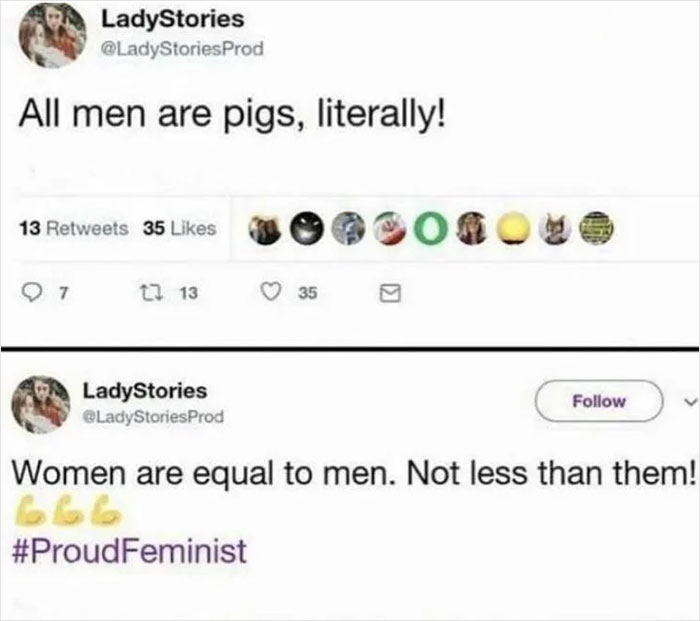
Task: Click the LadyStories name on top tweet
Action: coord(172,20)
